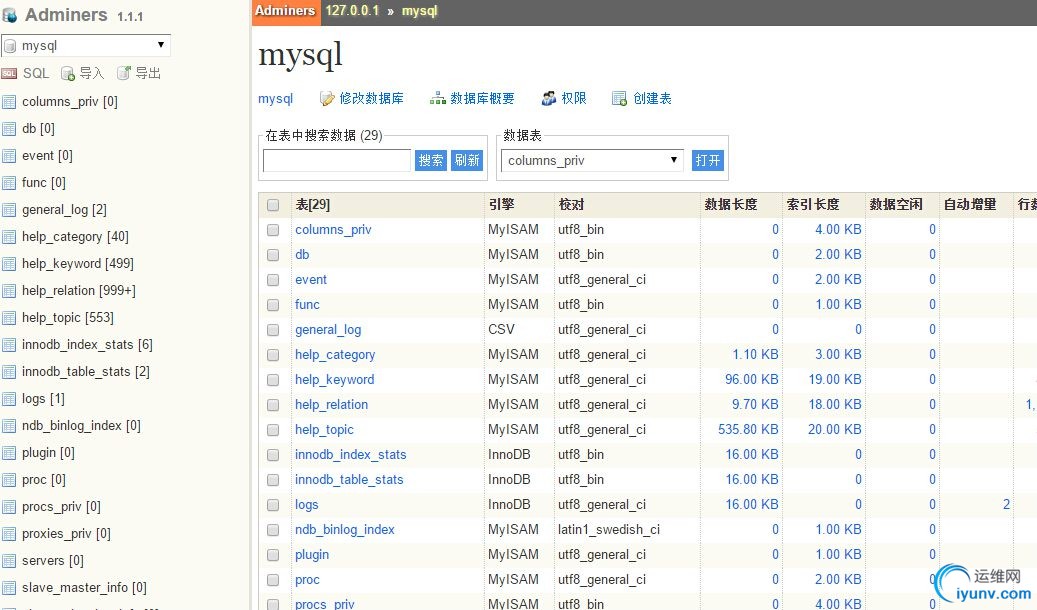Check the func row checkbox
This screenshot has width=1037, height=610.
(273, 306)
